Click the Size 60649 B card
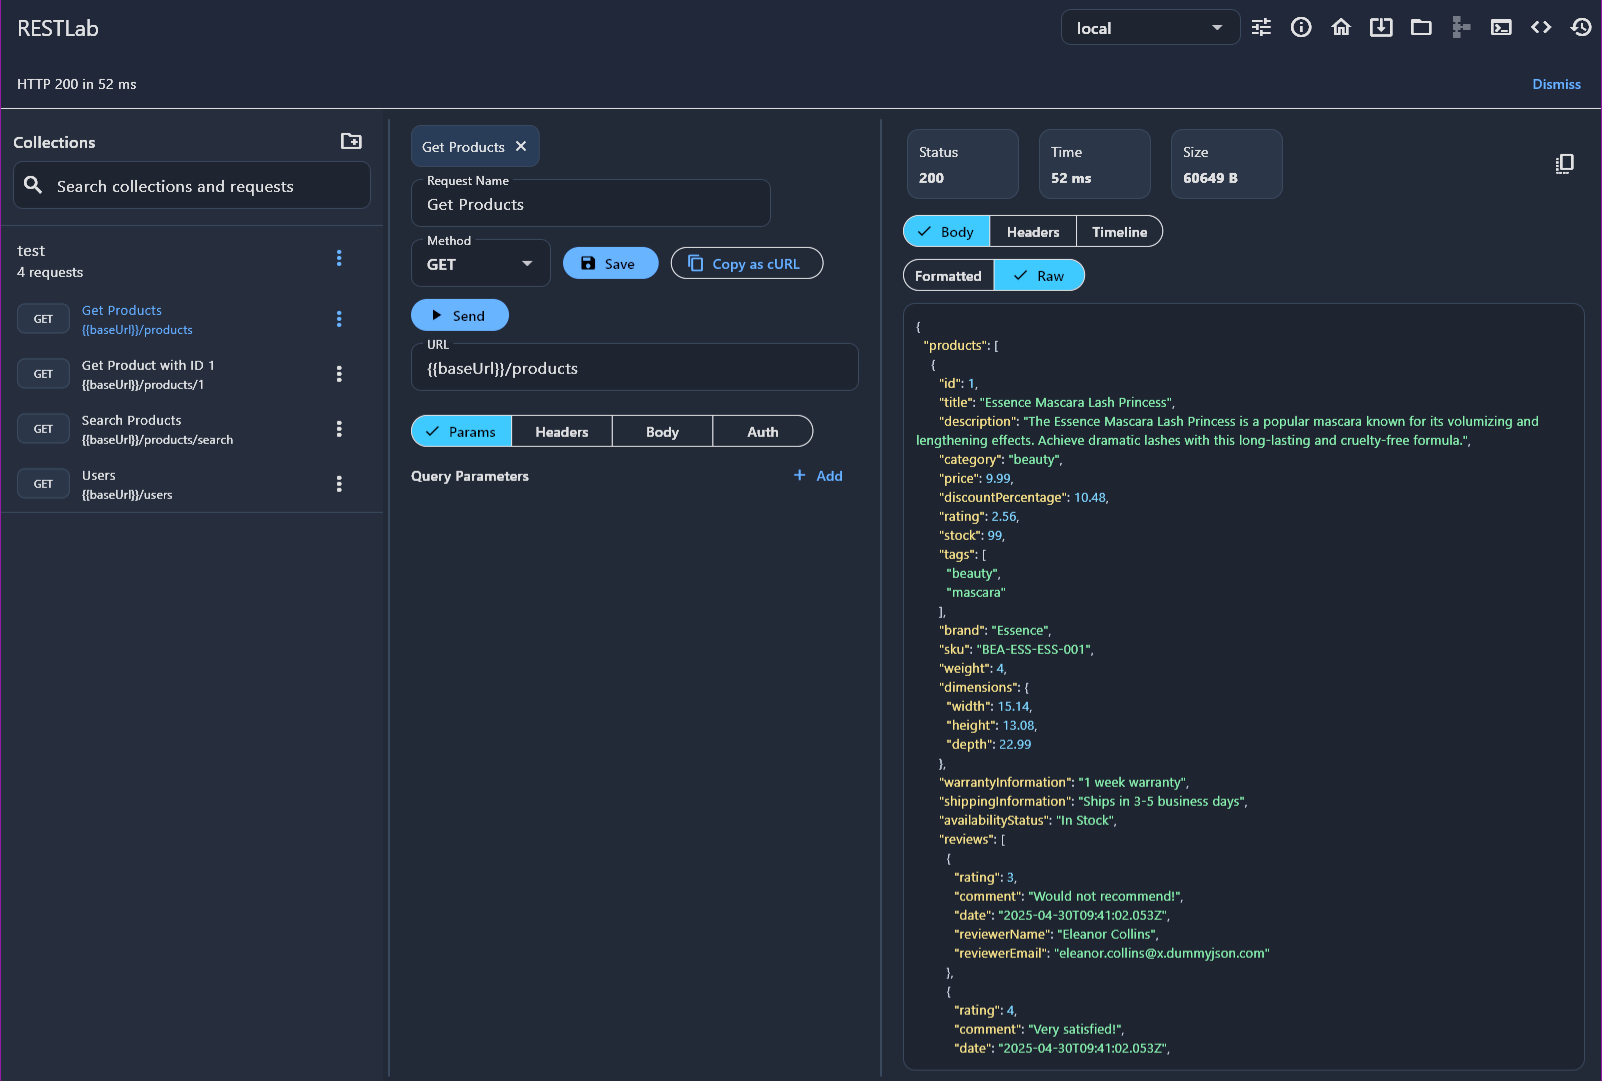Screen dimensions: 1602x1081 1227,164
